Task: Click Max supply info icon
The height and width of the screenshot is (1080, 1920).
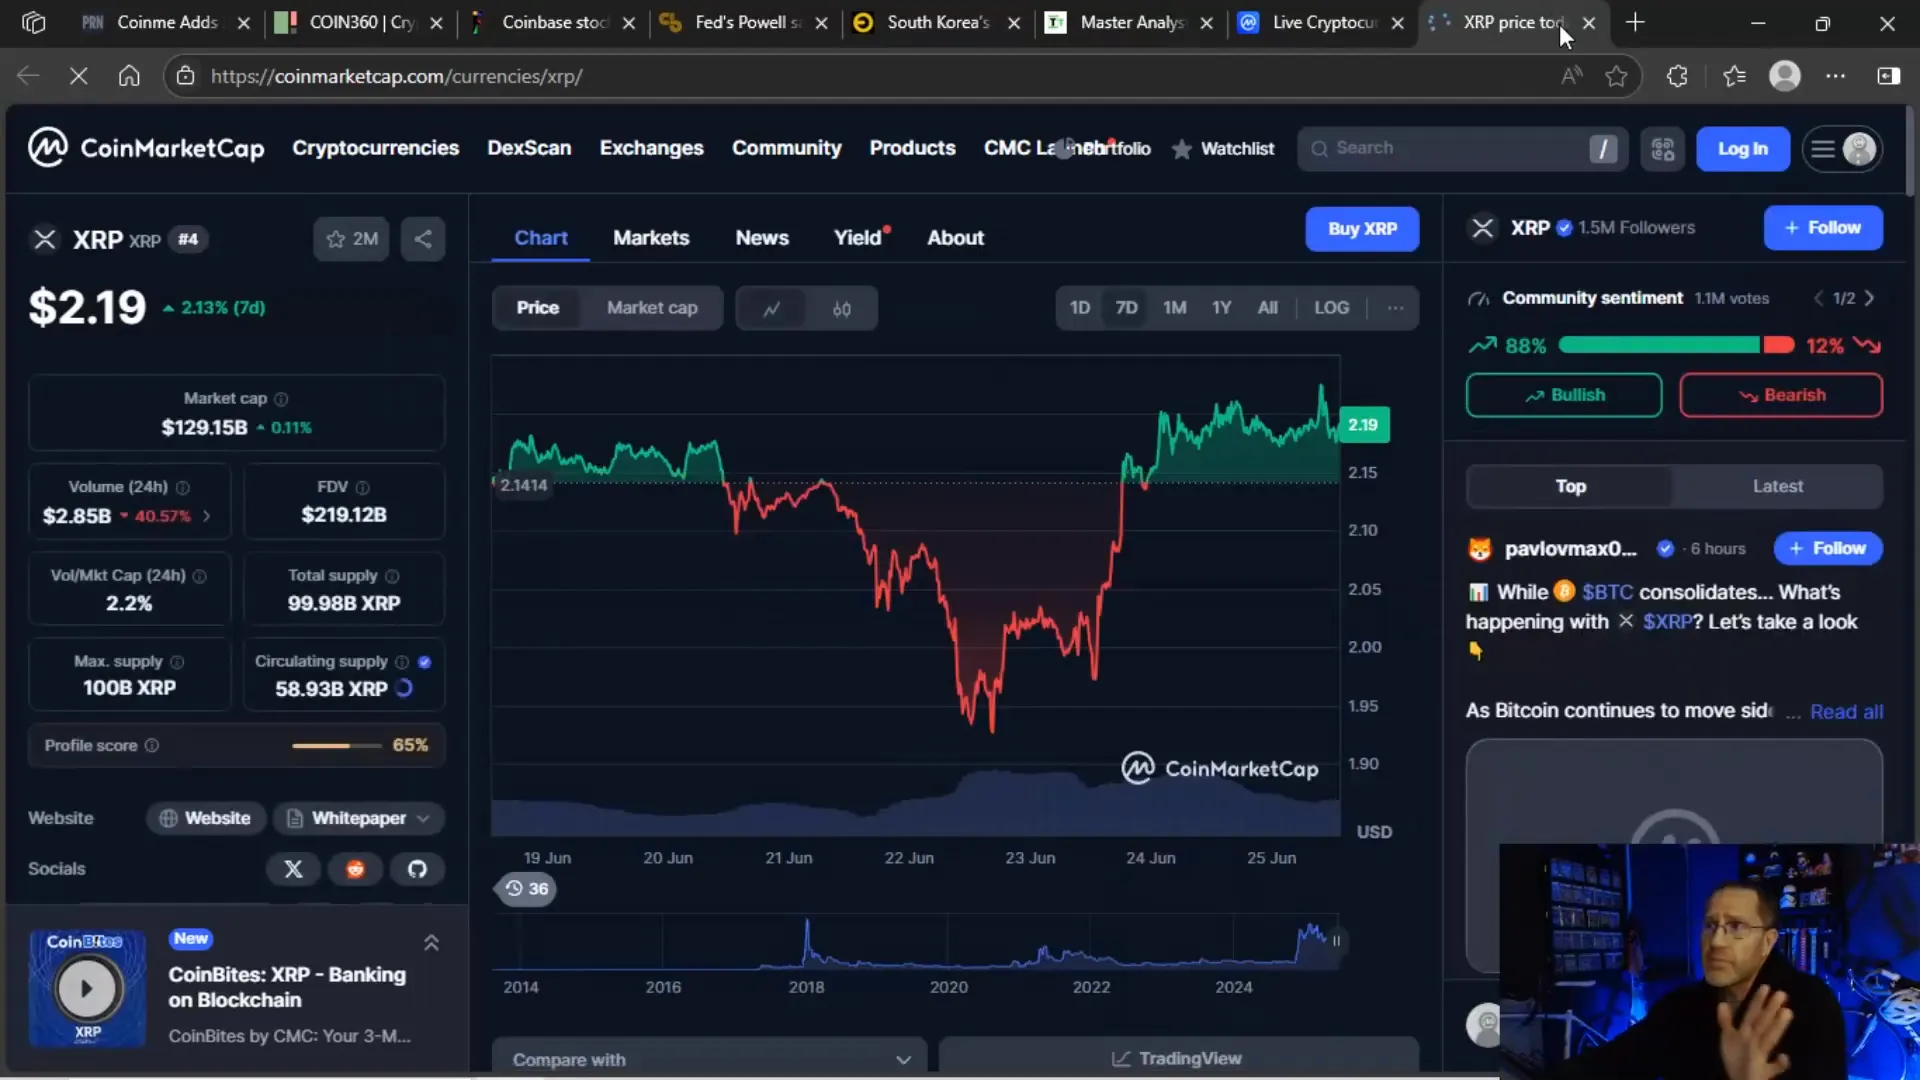Action: (x=177, y=662)
